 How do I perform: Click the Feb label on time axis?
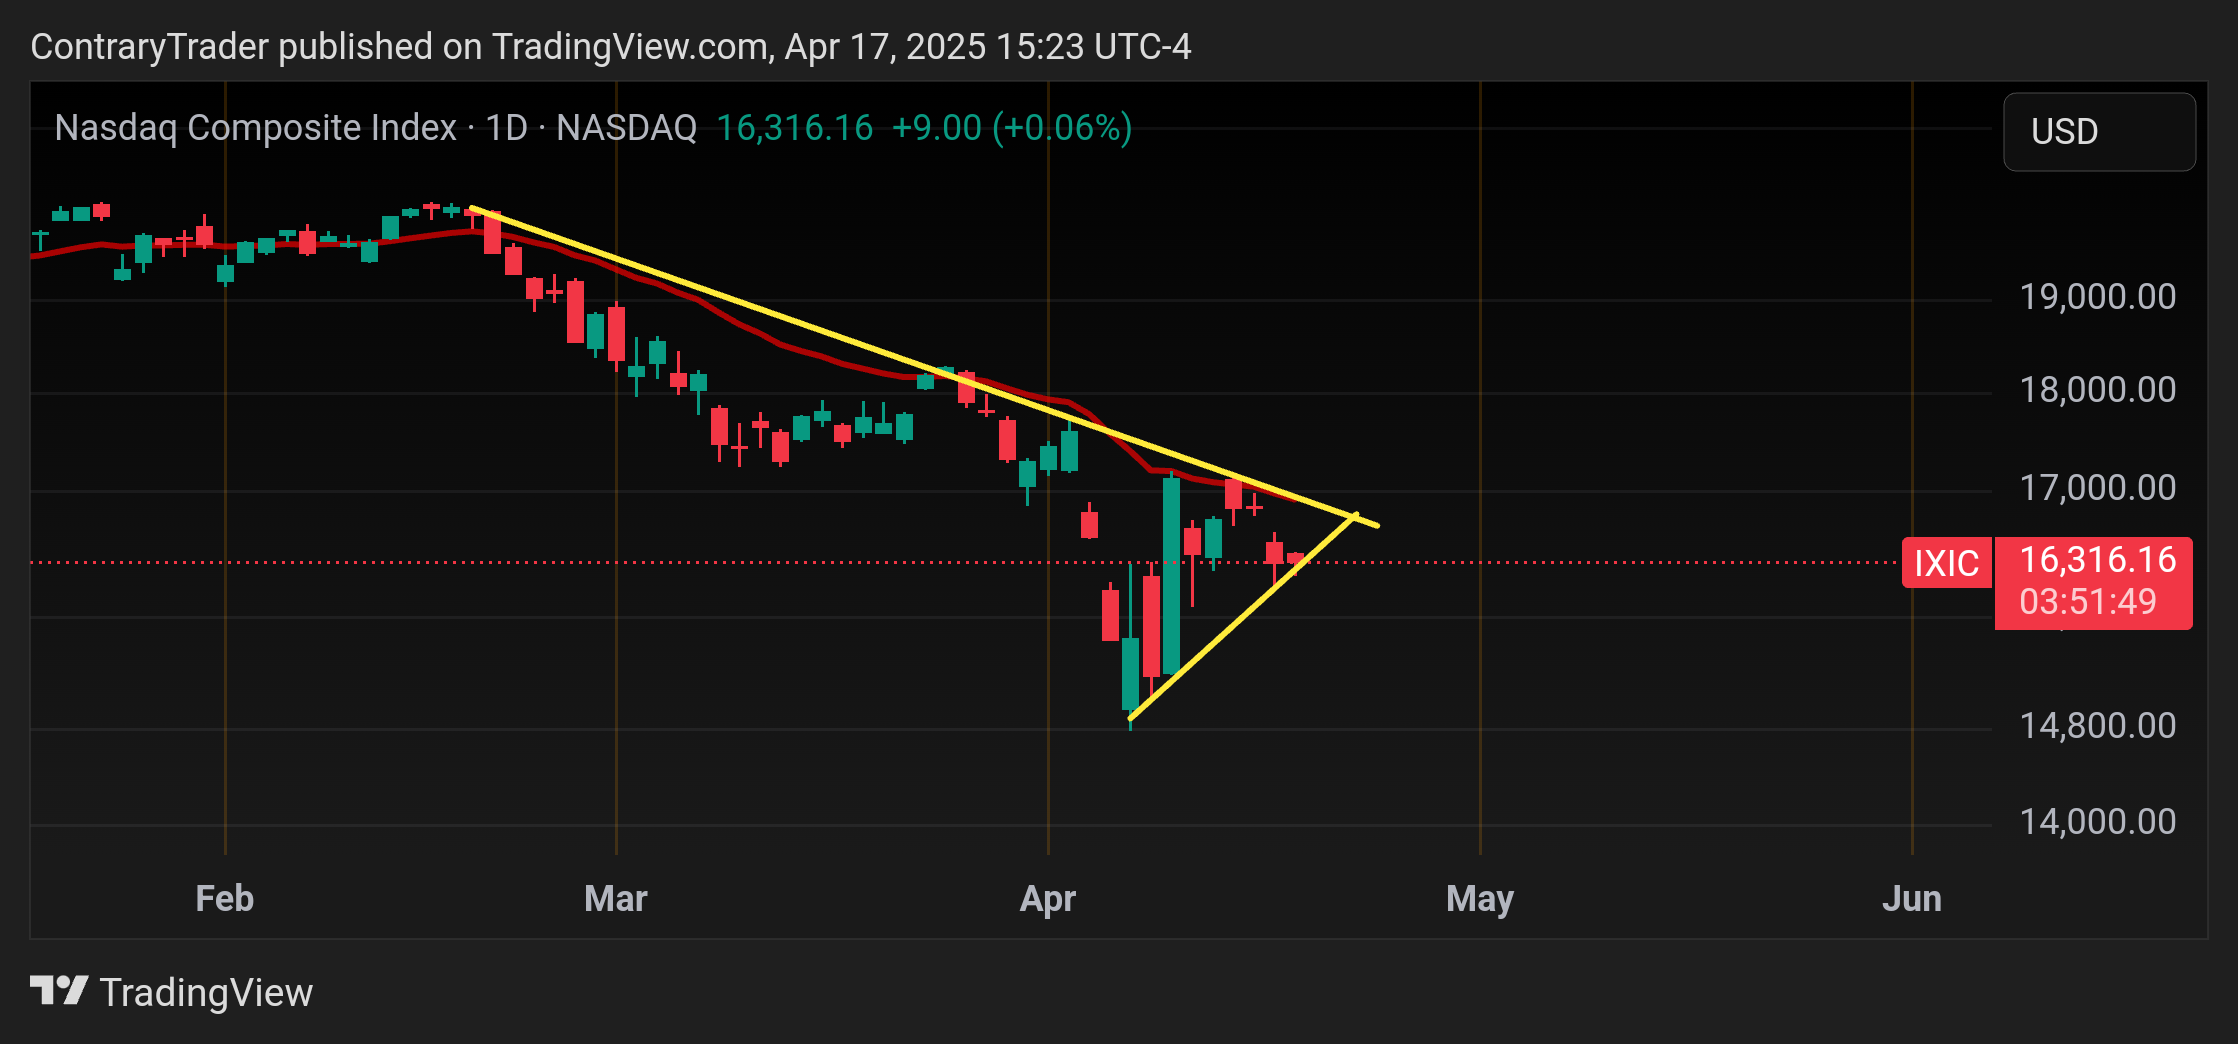point(225,898)
